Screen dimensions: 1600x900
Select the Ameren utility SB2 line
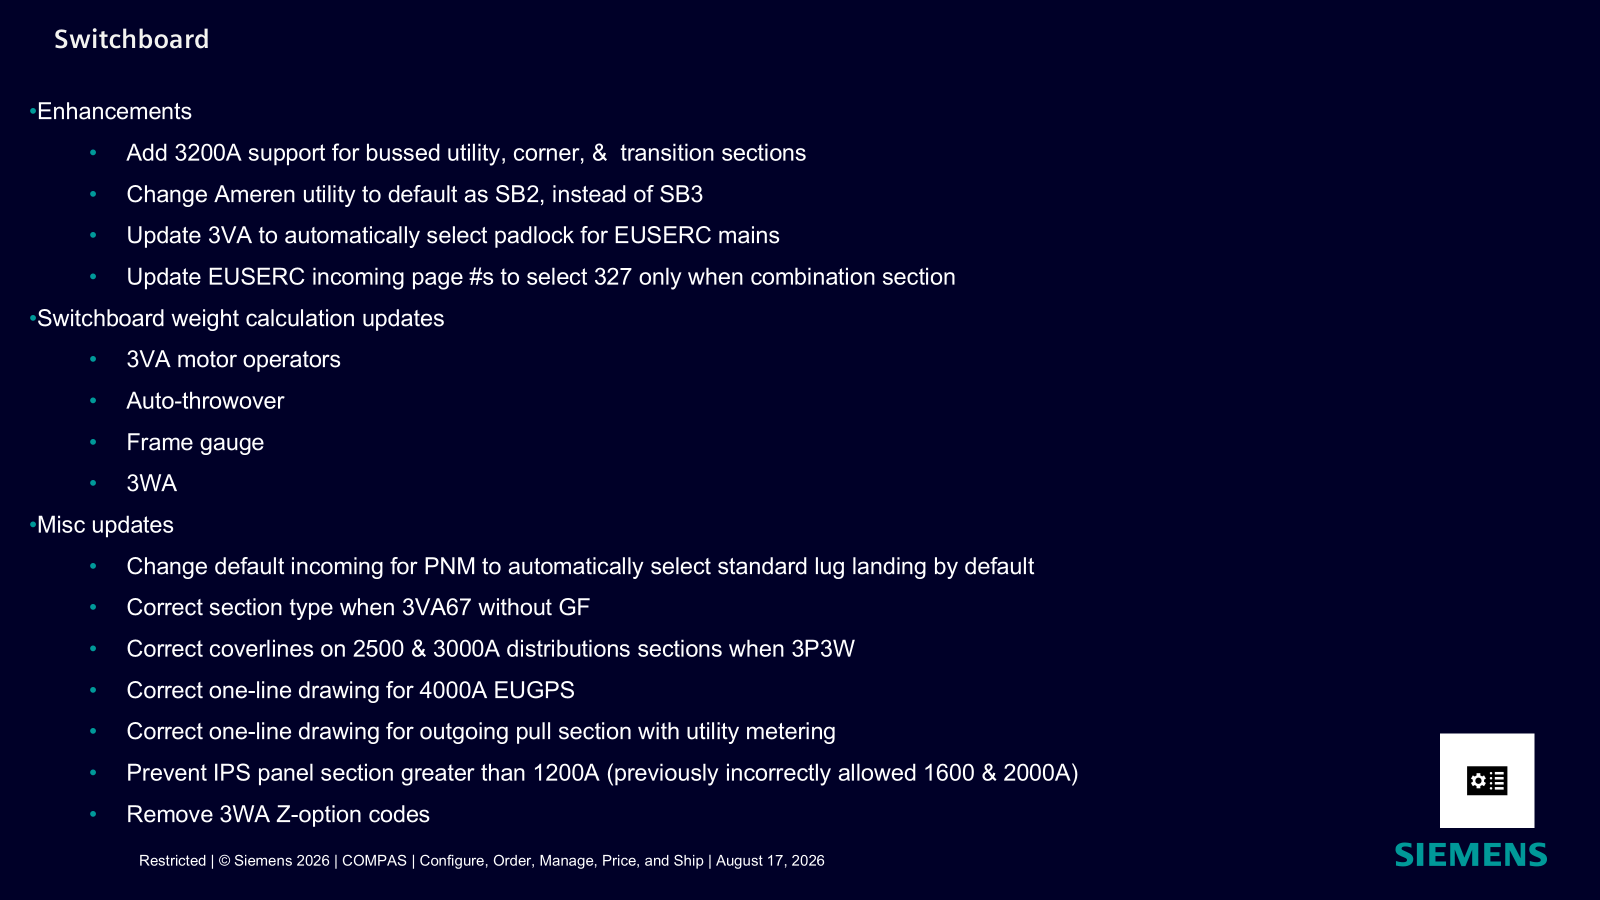[415, 194]
